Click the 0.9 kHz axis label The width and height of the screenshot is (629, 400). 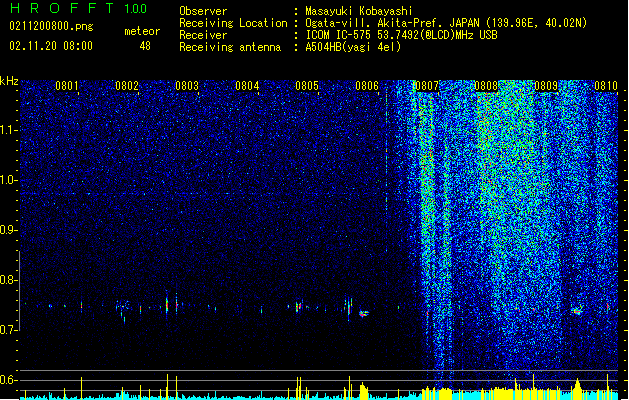[x=8, y=230]
